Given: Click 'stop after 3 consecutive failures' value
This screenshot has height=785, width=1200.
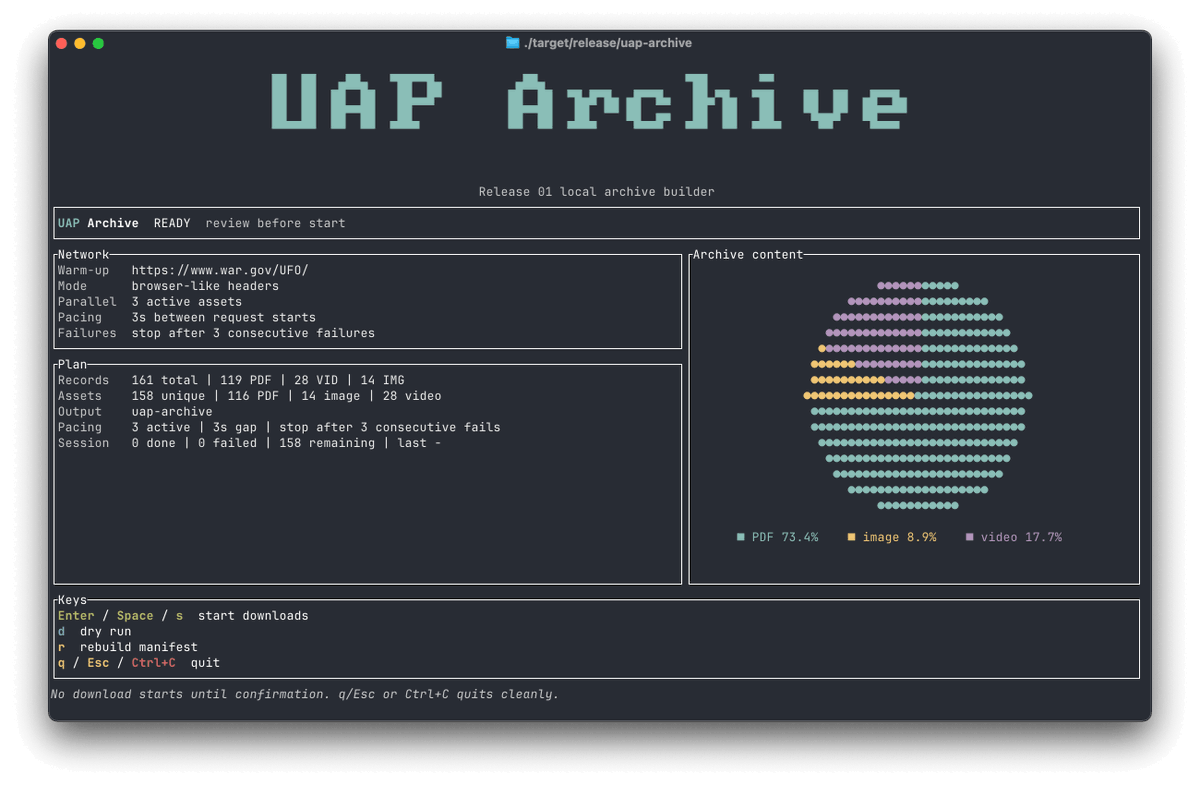Looking at the screenshot, I should [x=253, y=333].
